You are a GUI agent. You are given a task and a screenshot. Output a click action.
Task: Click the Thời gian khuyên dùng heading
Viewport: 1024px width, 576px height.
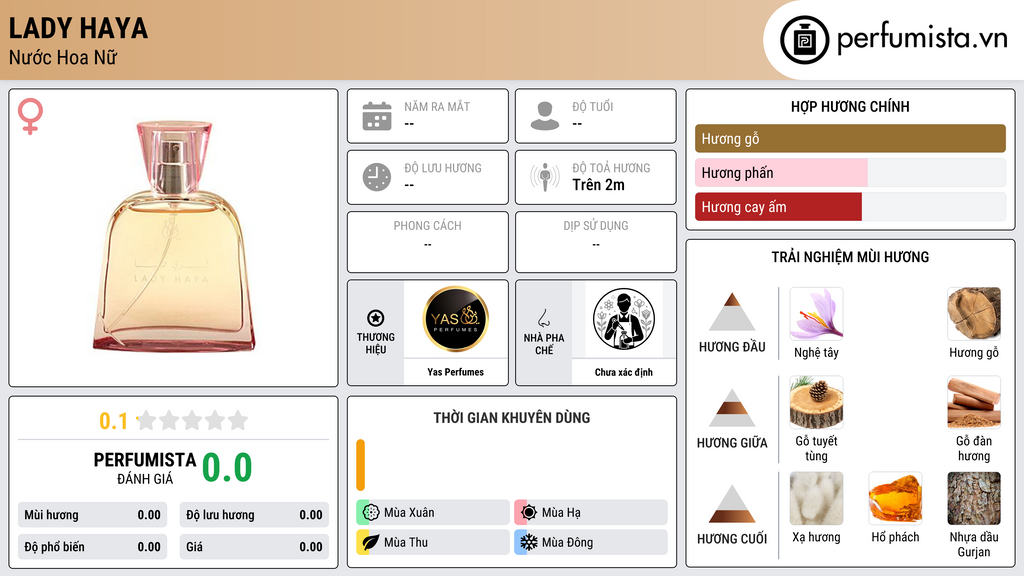[x=512, y=417]
